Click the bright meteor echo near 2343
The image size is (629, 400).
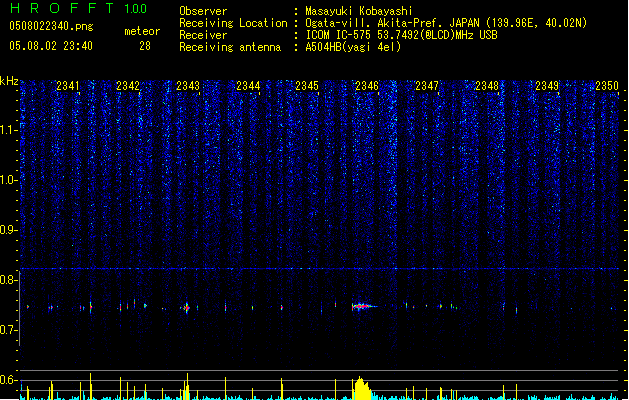pos(186,308)
